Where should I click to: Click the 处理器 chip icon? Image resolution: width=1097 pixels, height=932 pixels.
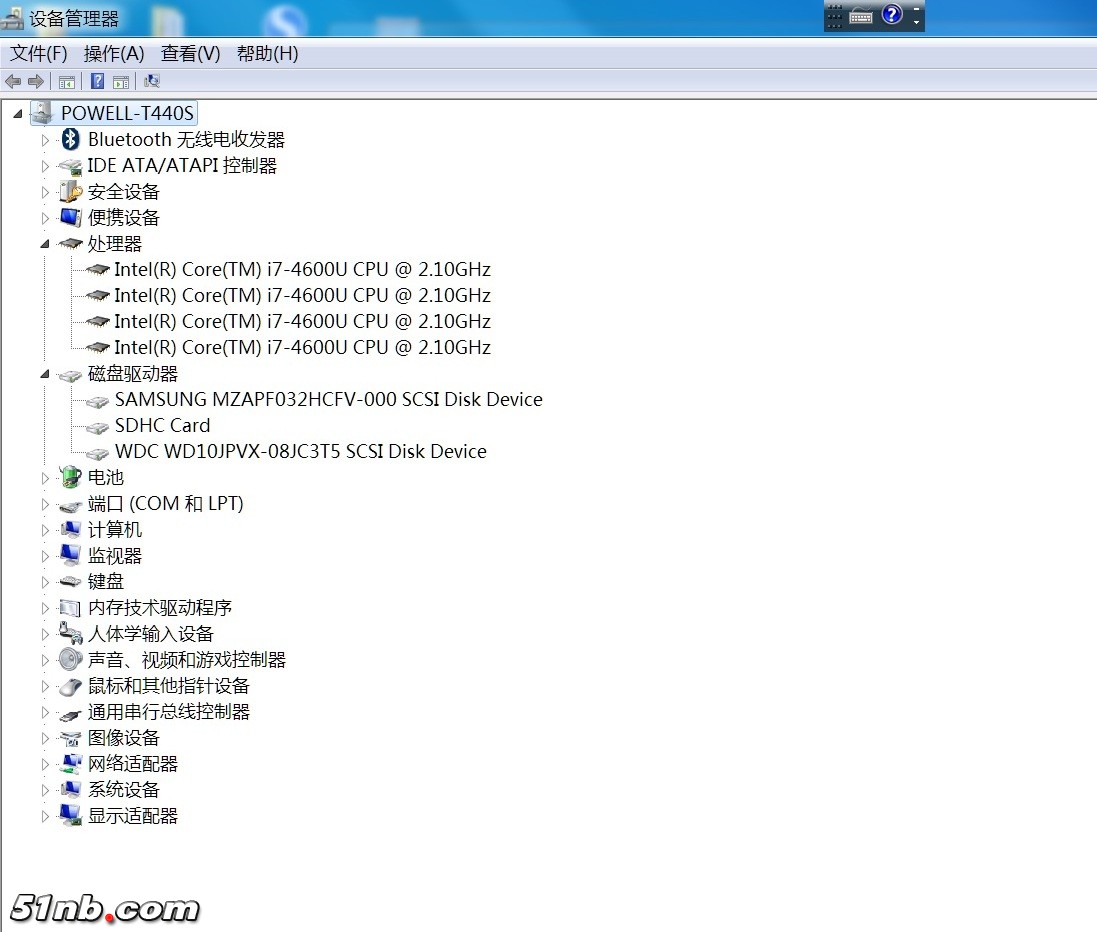click(70, 243)
